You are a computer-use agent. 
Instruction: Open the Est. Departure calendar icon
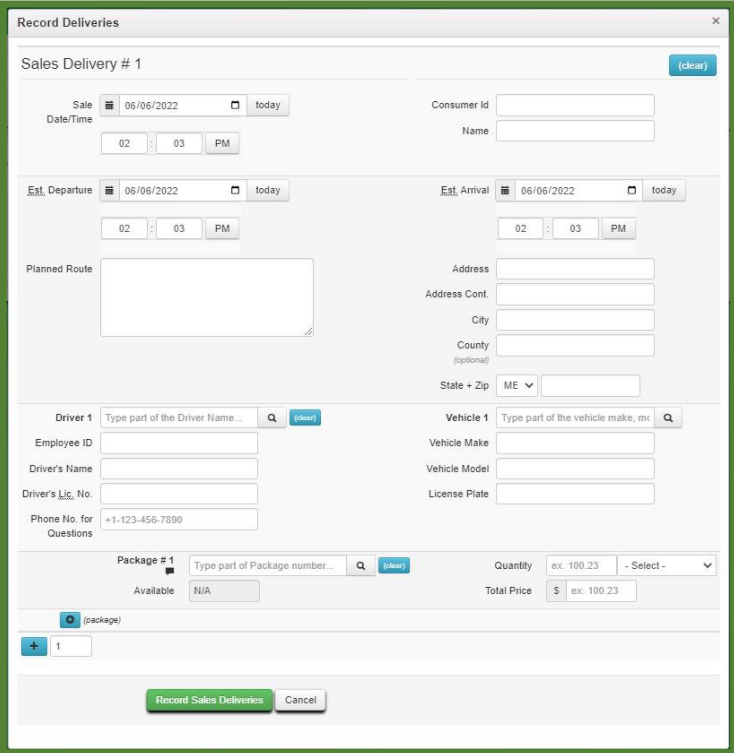coord(111,190)
